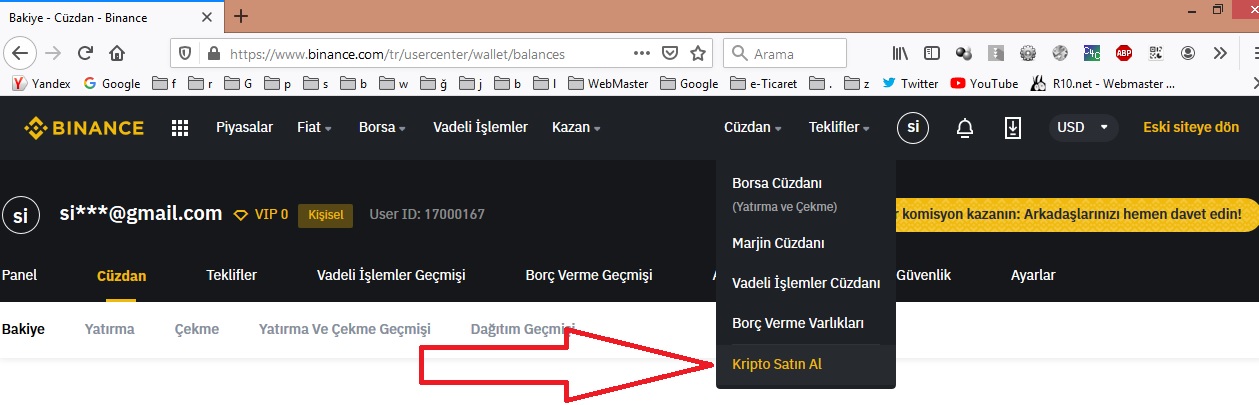Show tracking protection shield info
Image resolution: width=1259 pixels, height=405 pixels.
(x=184, y=53)
